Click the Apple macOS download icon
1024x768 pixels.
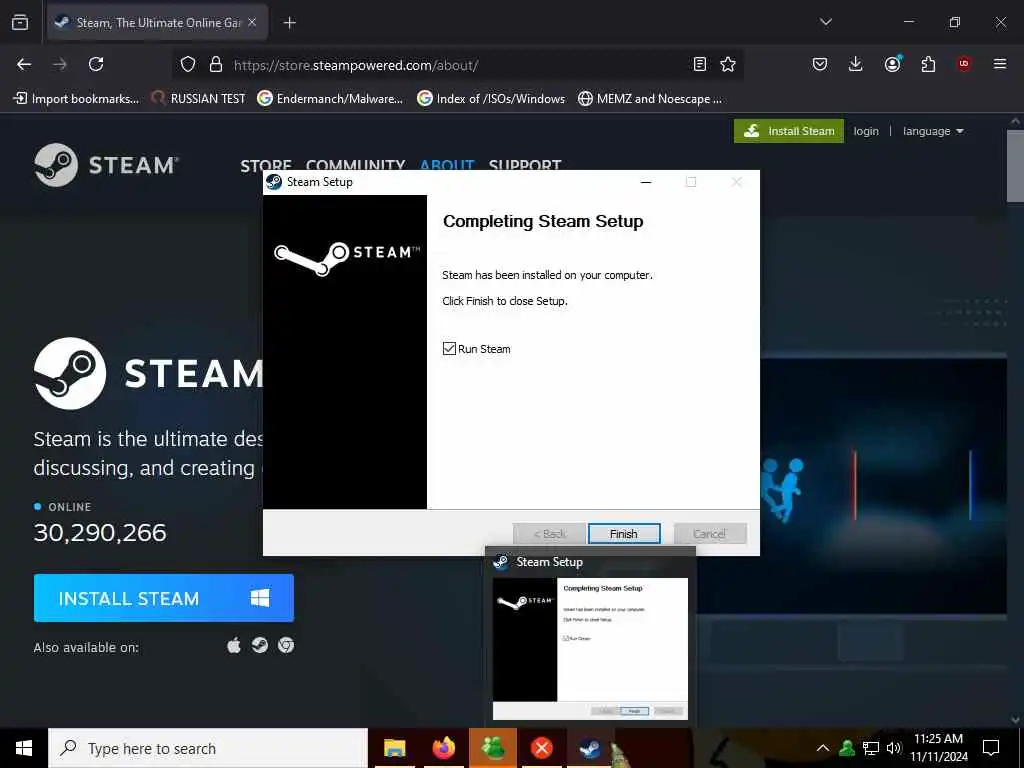click(x=234, y=646)
